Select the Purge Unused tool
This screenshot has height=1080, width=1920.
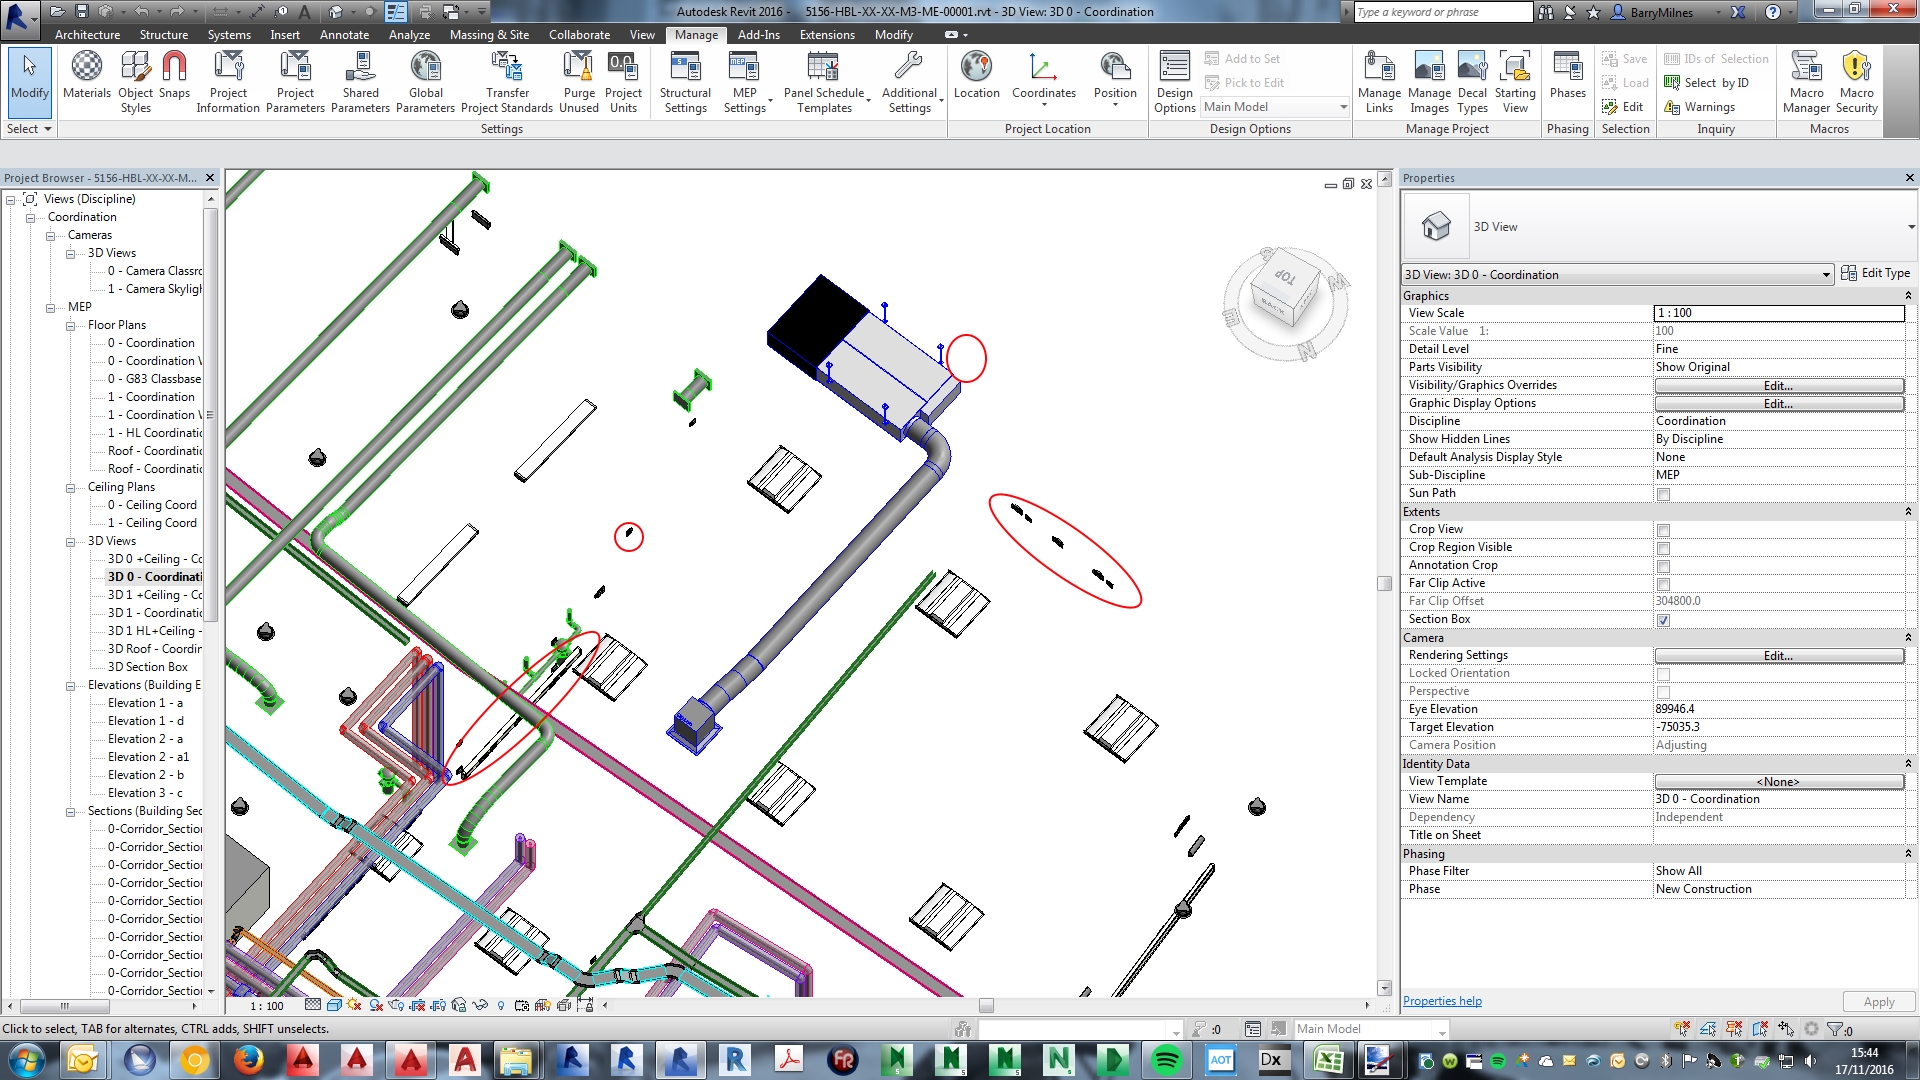coord(578,78)
